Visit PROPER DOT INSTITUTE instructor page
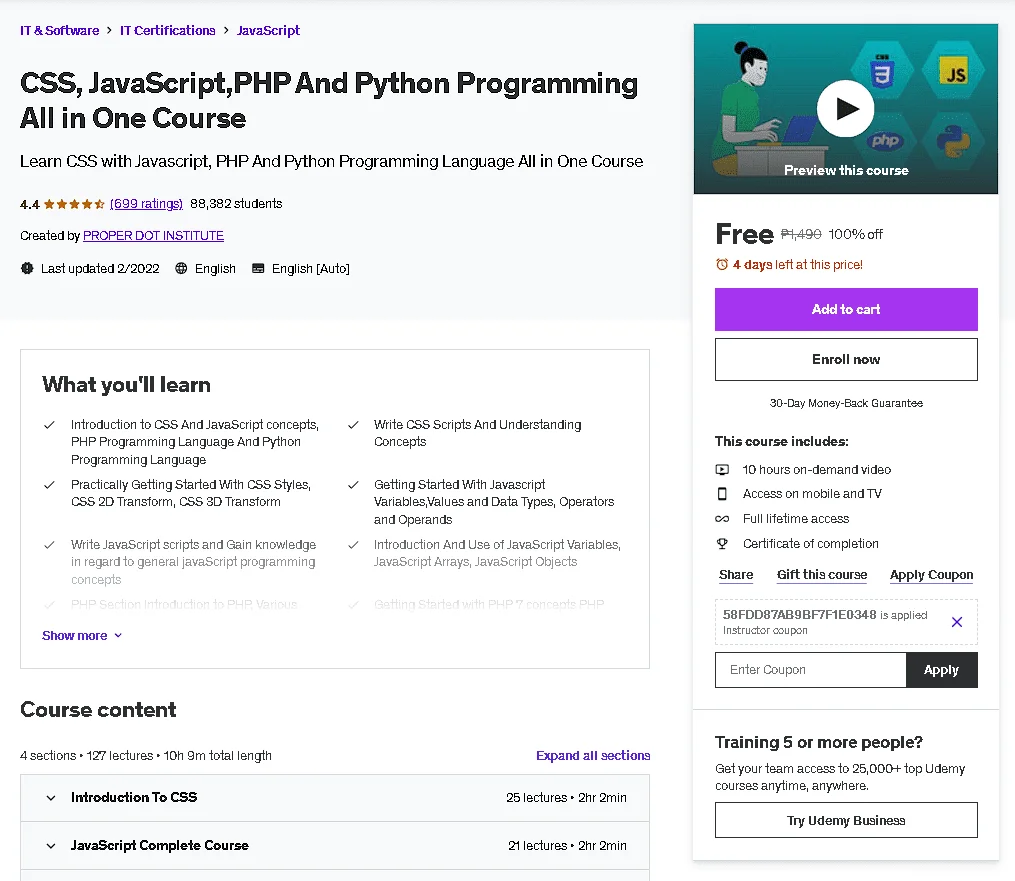 pos(153,236)
